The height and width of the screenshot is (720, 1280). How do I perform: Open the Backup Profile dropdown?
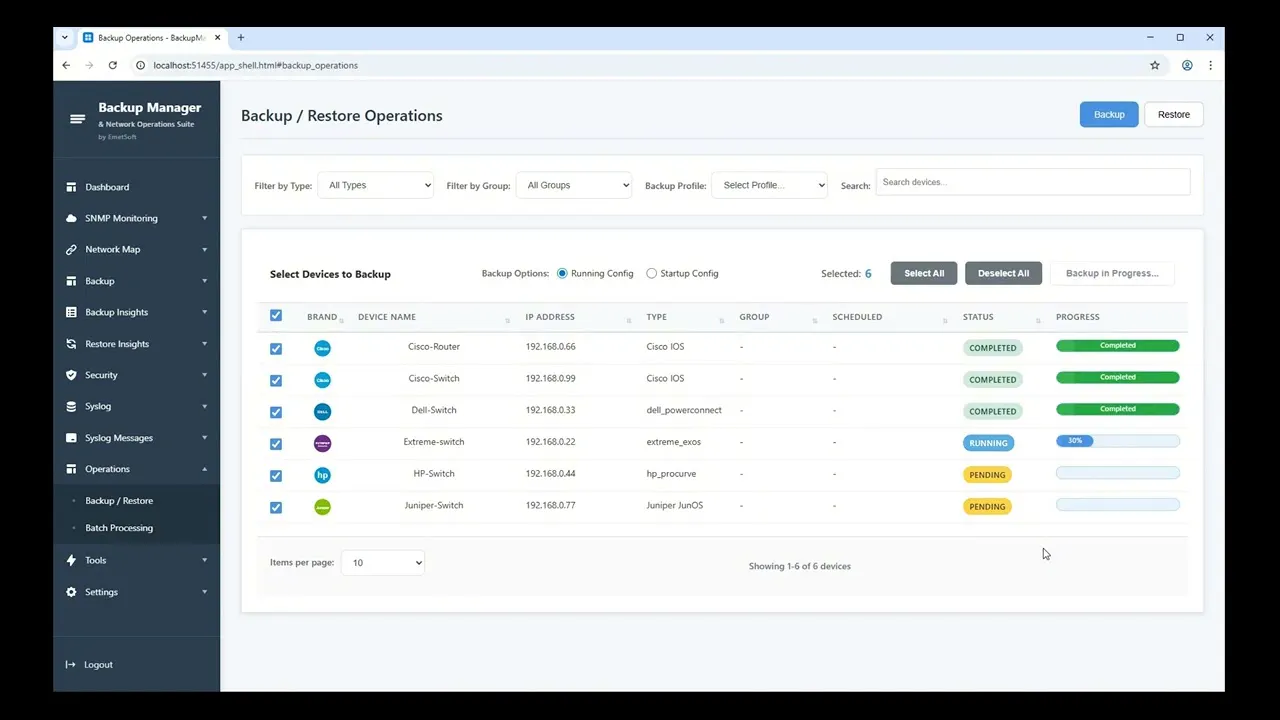[770, 185]
